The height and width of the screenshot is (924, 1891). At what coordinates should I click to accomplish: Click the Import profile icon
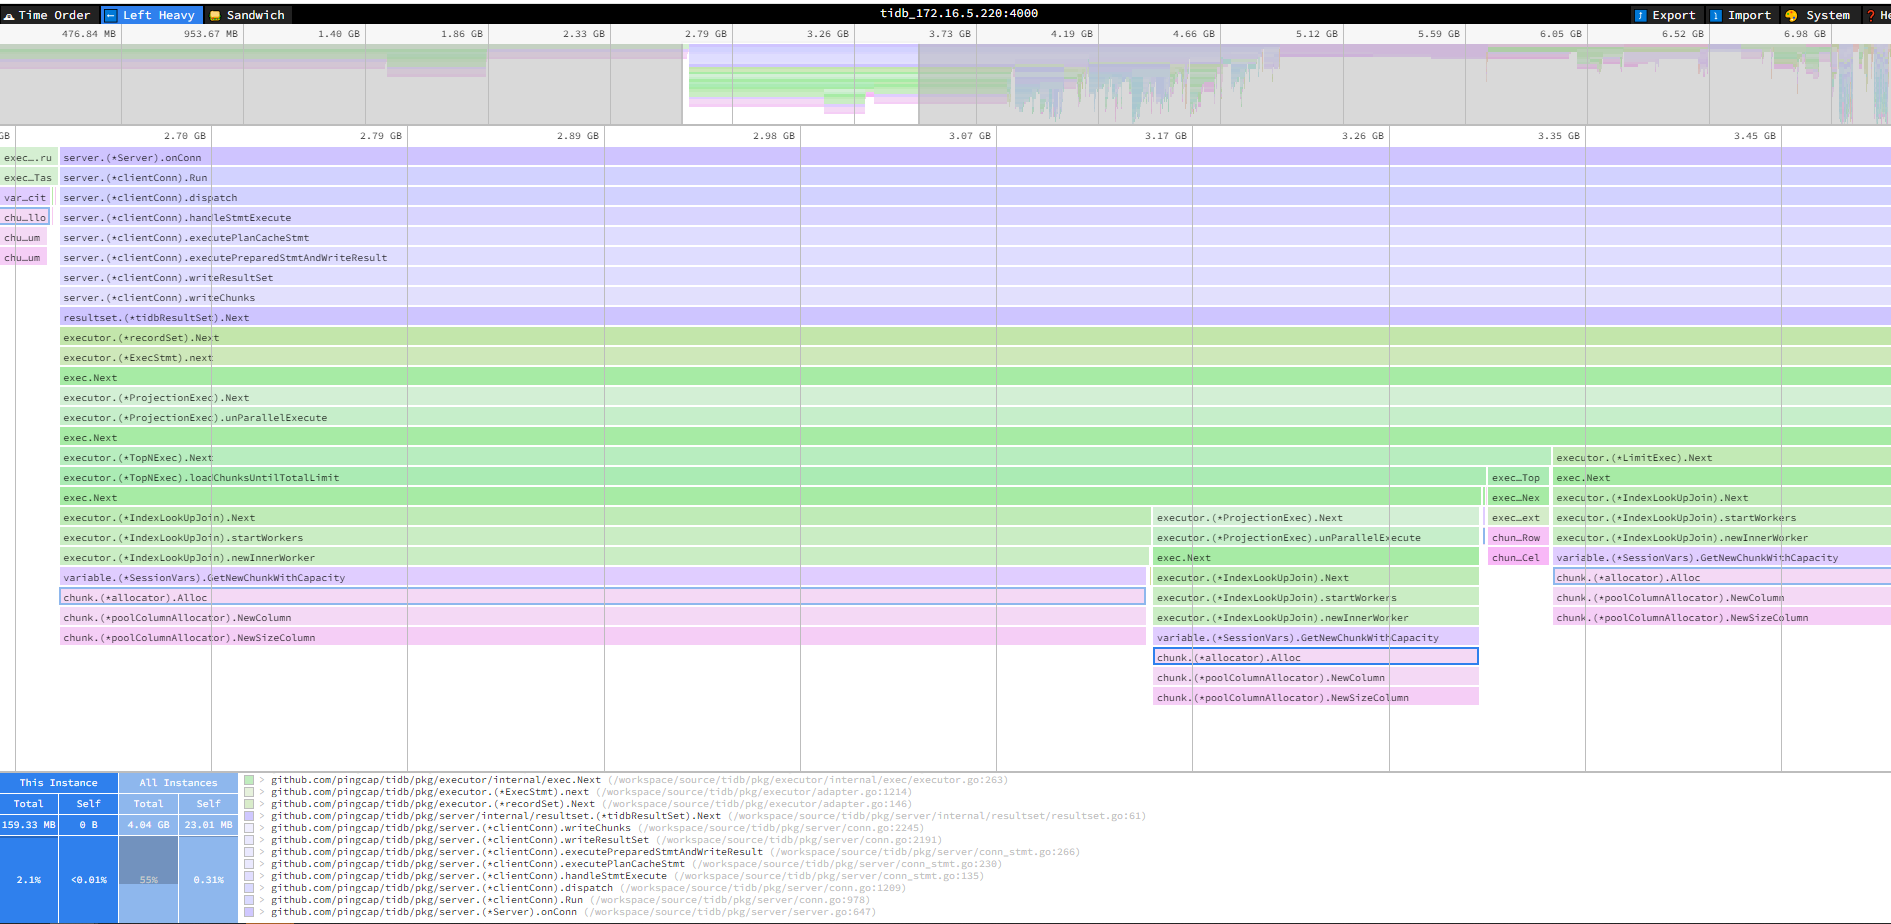pyautogui.click(x=1716, y=15)
